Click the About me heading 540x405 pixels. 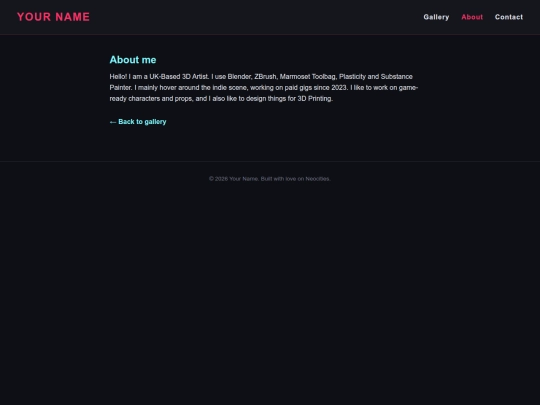coord(133,60)
